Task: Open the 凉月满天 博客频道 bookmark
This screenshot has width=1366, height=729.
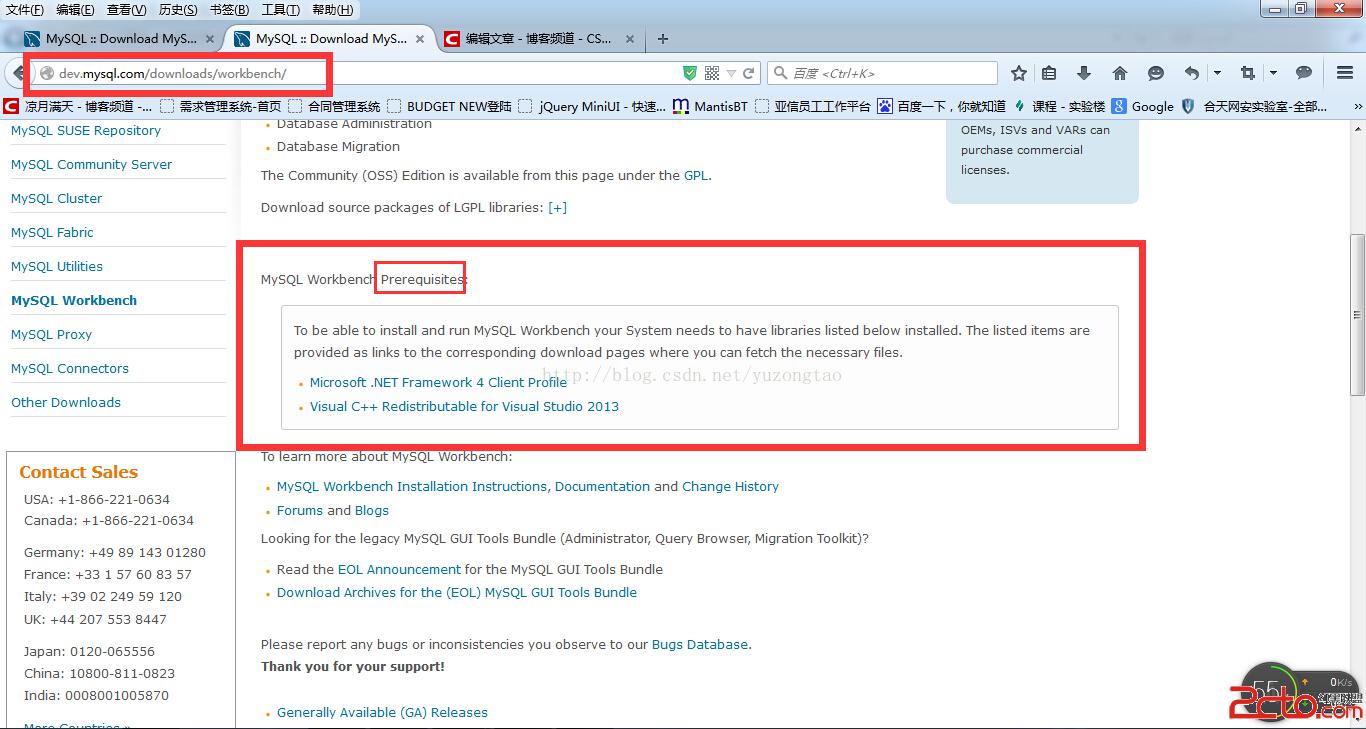Action: (x=78, y=106)
